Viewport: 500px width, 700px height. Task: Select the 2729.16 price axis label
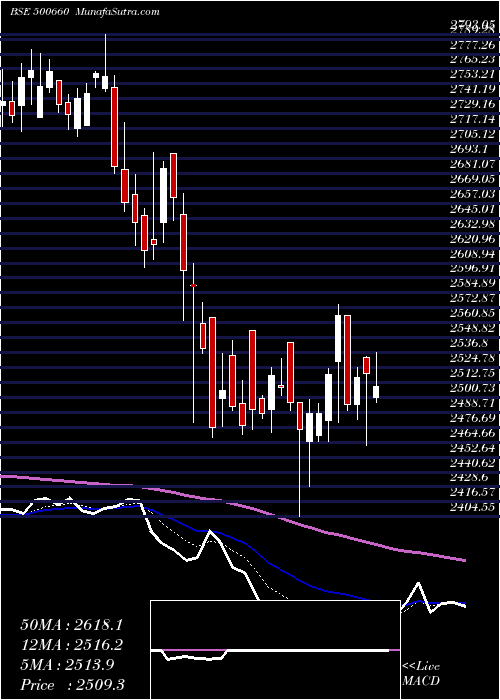[x=473, y=104]
